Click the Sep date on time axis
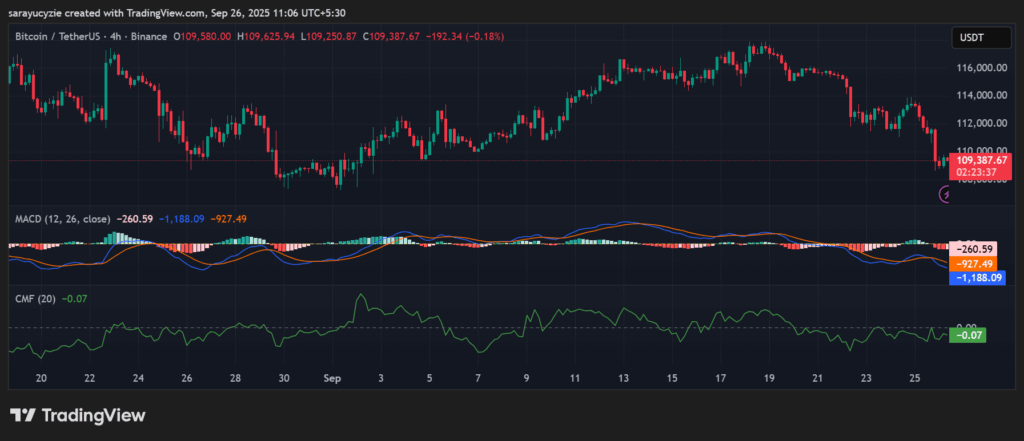 [x=331, y=379]
